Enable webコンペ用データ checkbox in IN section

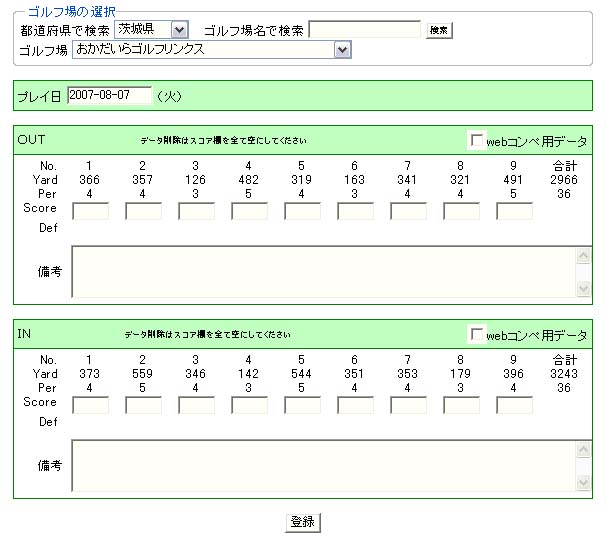point(477,334)
